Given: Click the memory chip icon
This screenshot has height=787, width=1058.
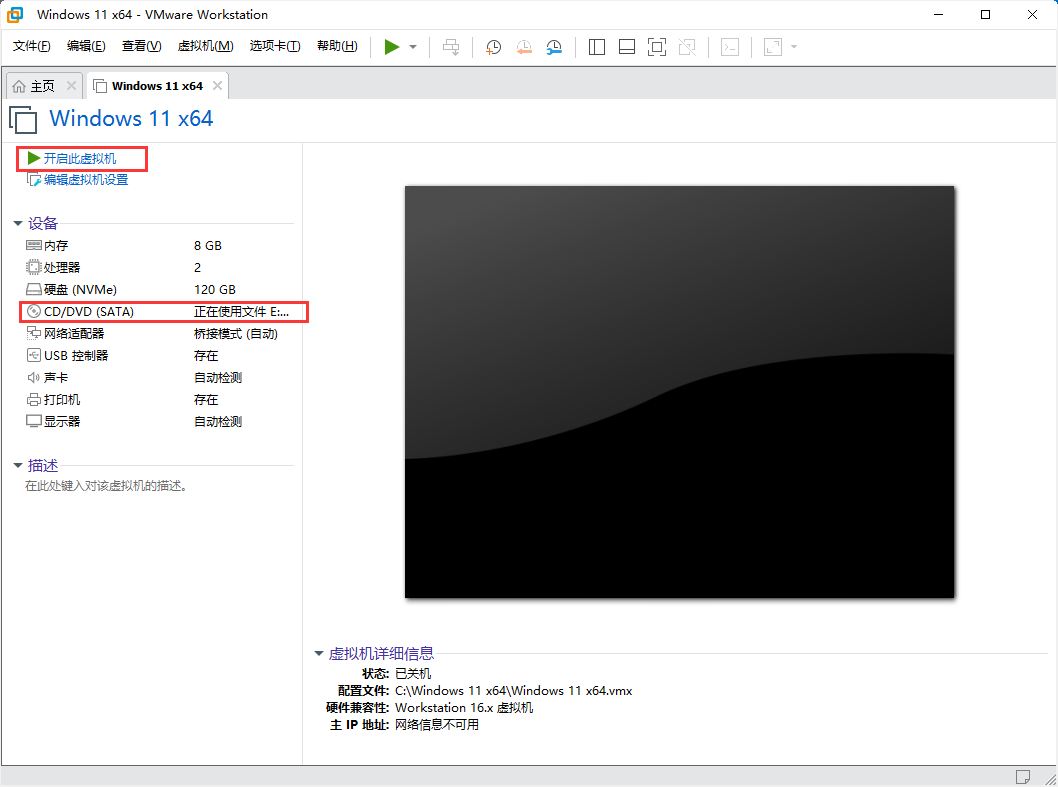Looking at the screenshot, I should (34, 245).
